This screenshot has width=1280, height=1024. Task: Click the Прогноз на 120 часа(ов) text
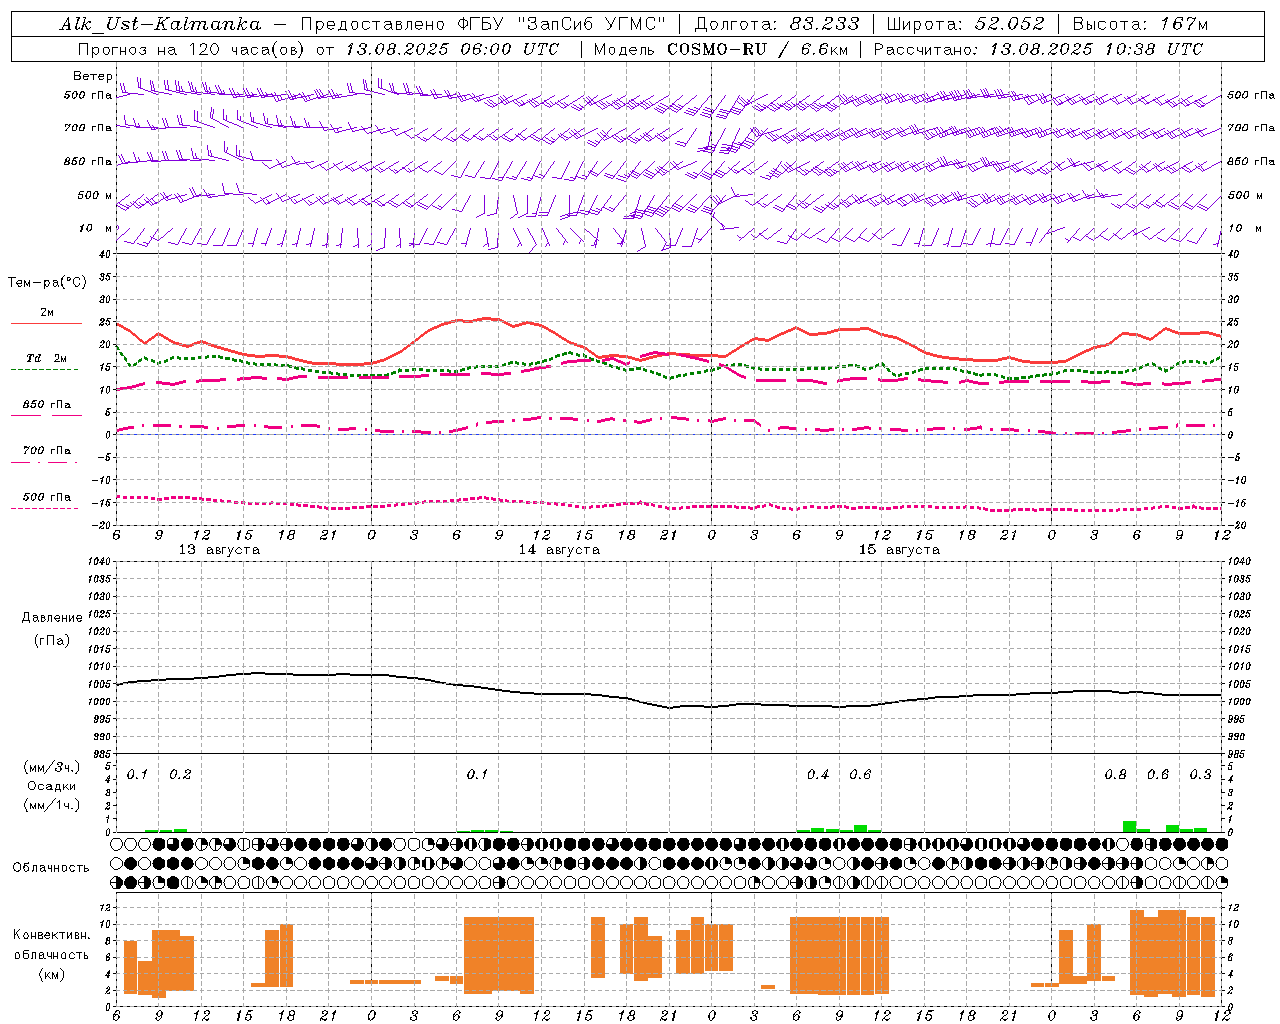coord(191,49)
